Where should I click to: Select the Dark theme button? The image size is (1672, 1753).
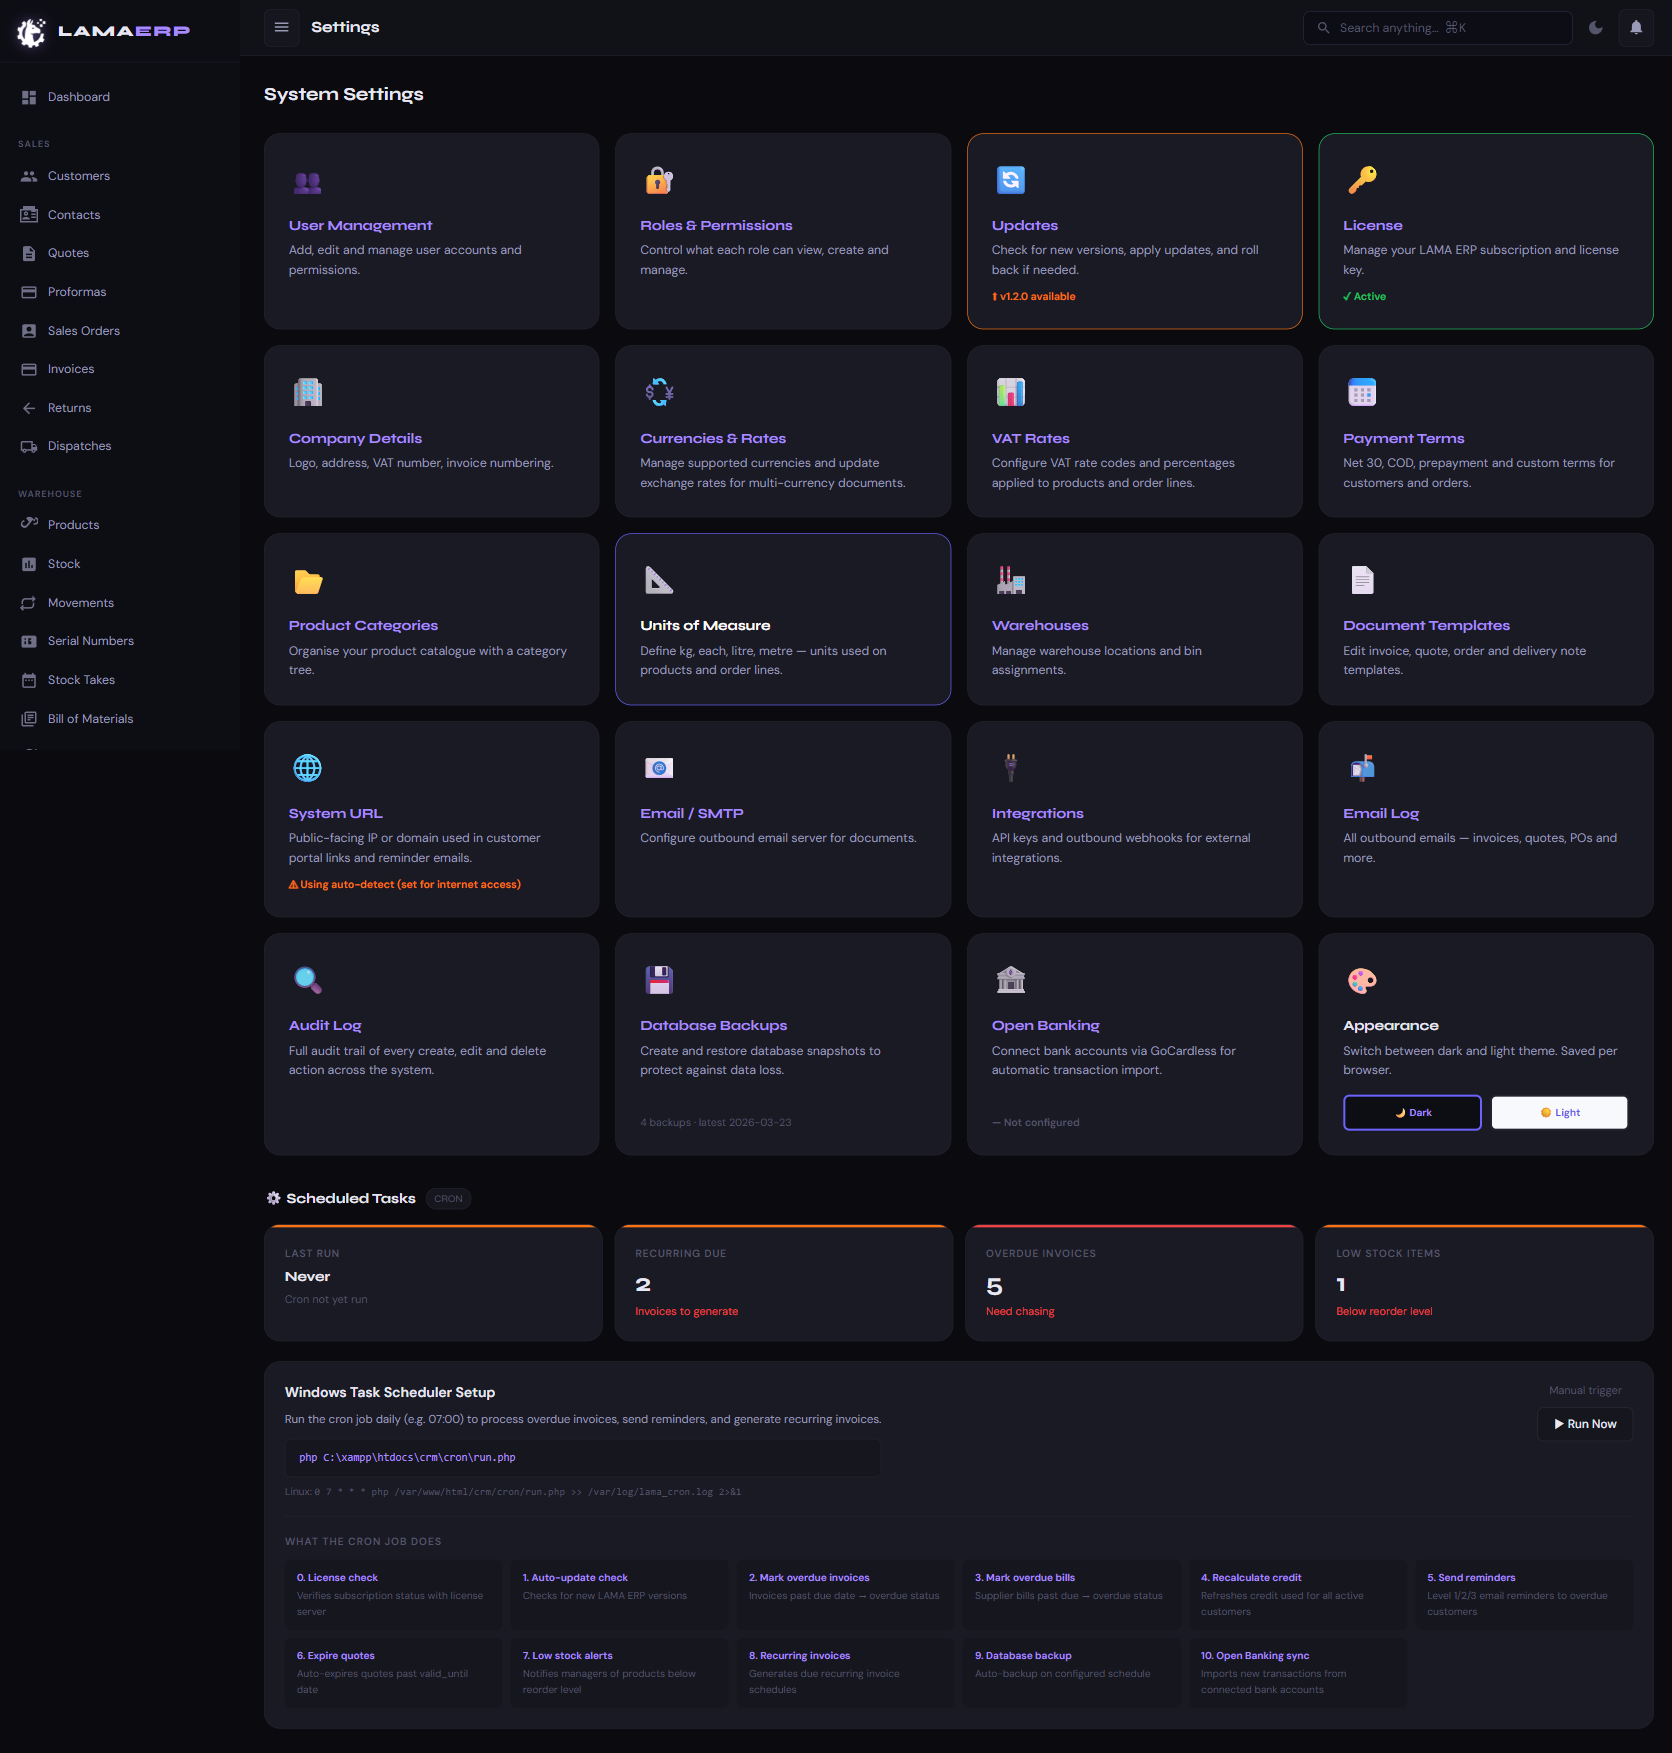[1412, 1113]
